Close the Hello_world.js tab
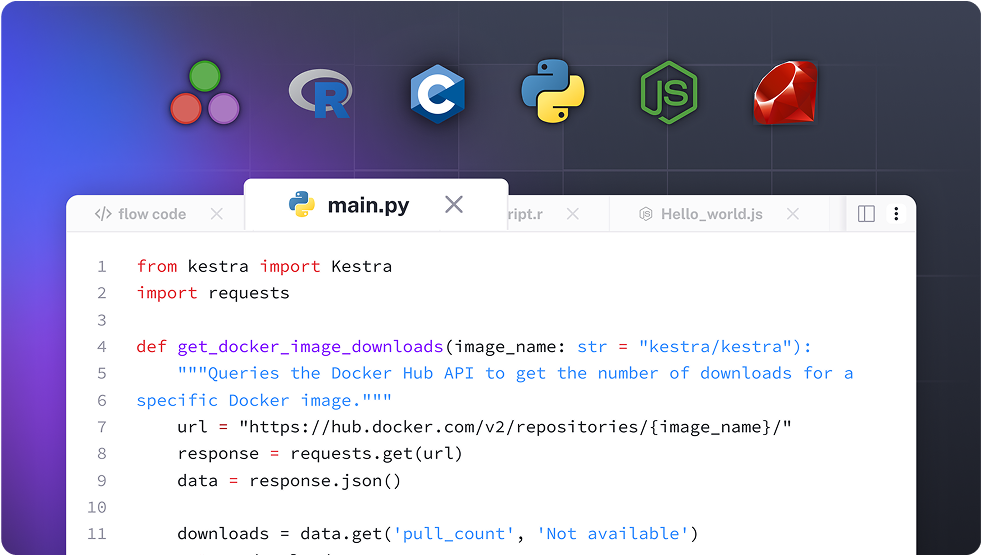This screenshot has width=981, height=555. pyautogui.click(x=793, y=214)
